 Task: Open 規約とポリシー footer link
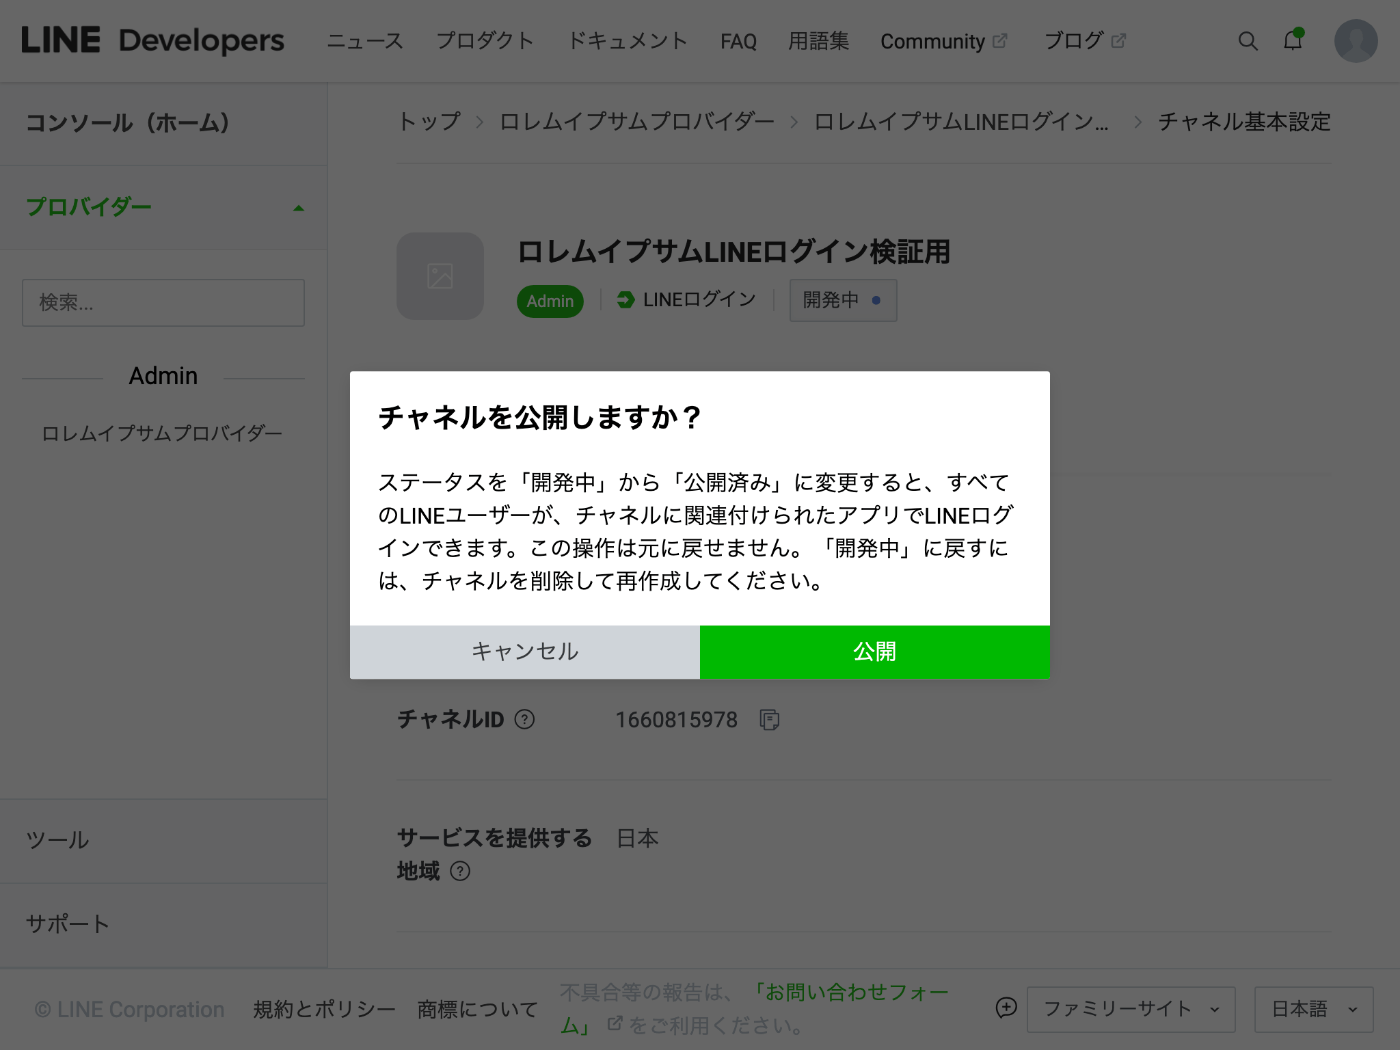(x=324, y=1010)
